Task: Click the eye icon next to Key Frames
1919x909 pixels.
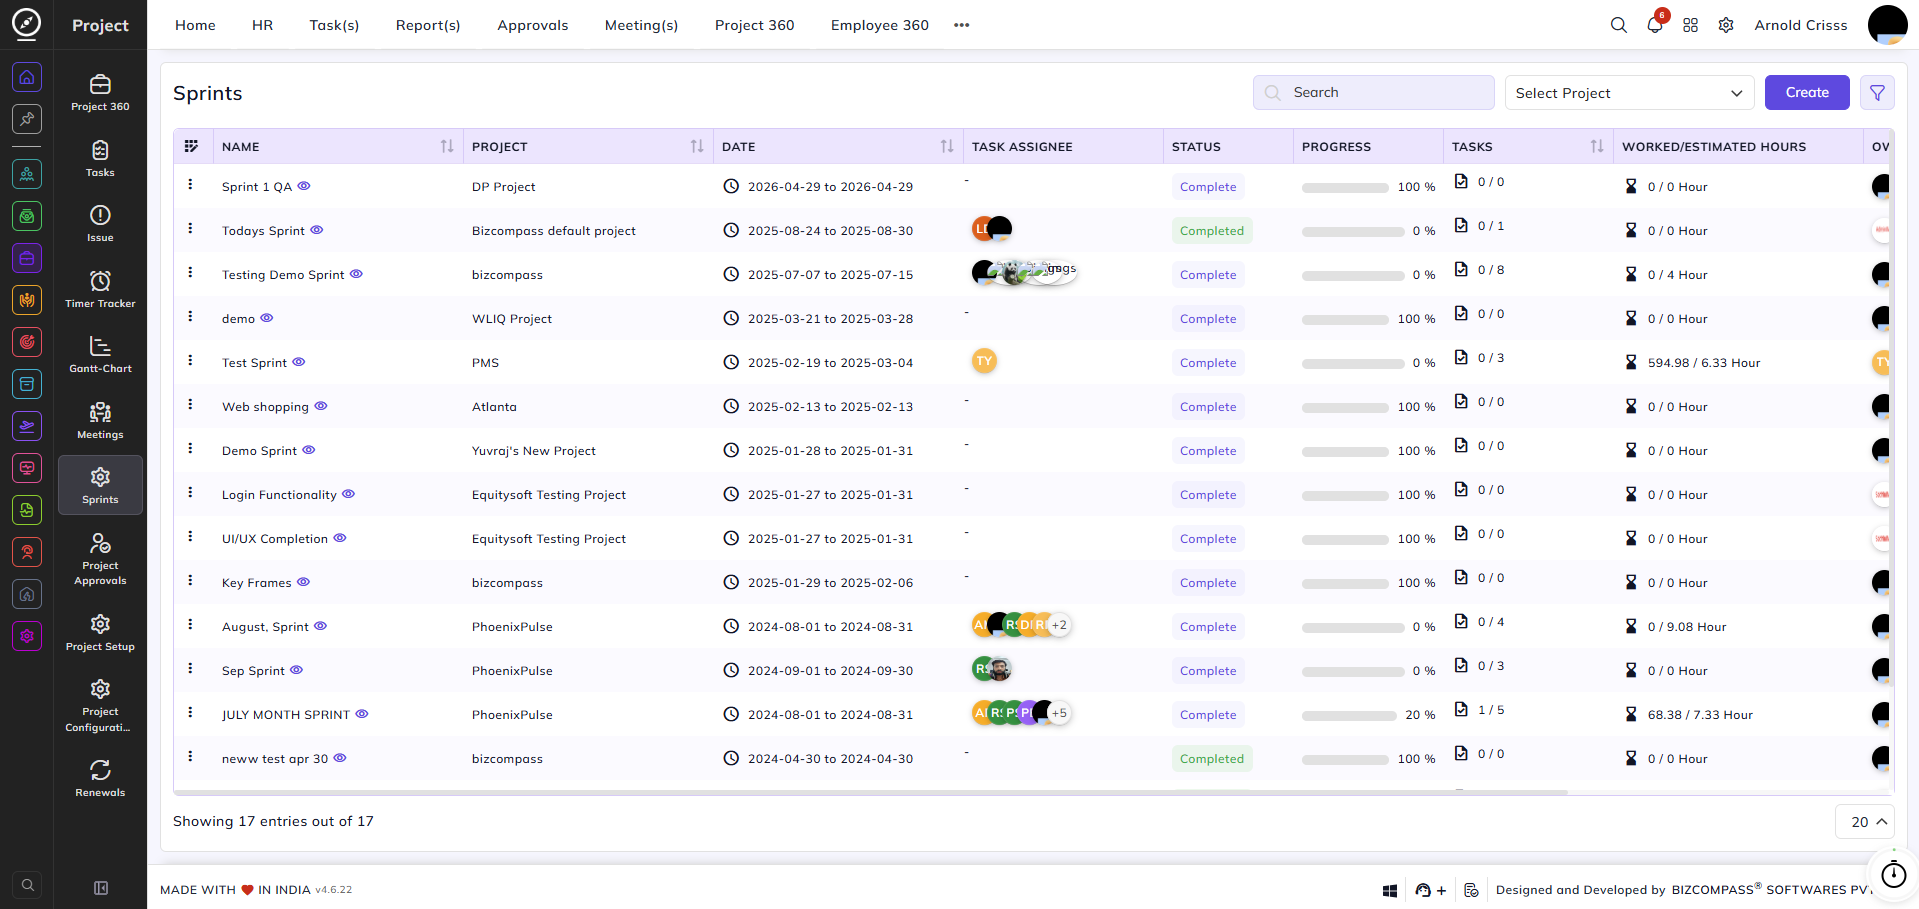Action: (304, 582)
